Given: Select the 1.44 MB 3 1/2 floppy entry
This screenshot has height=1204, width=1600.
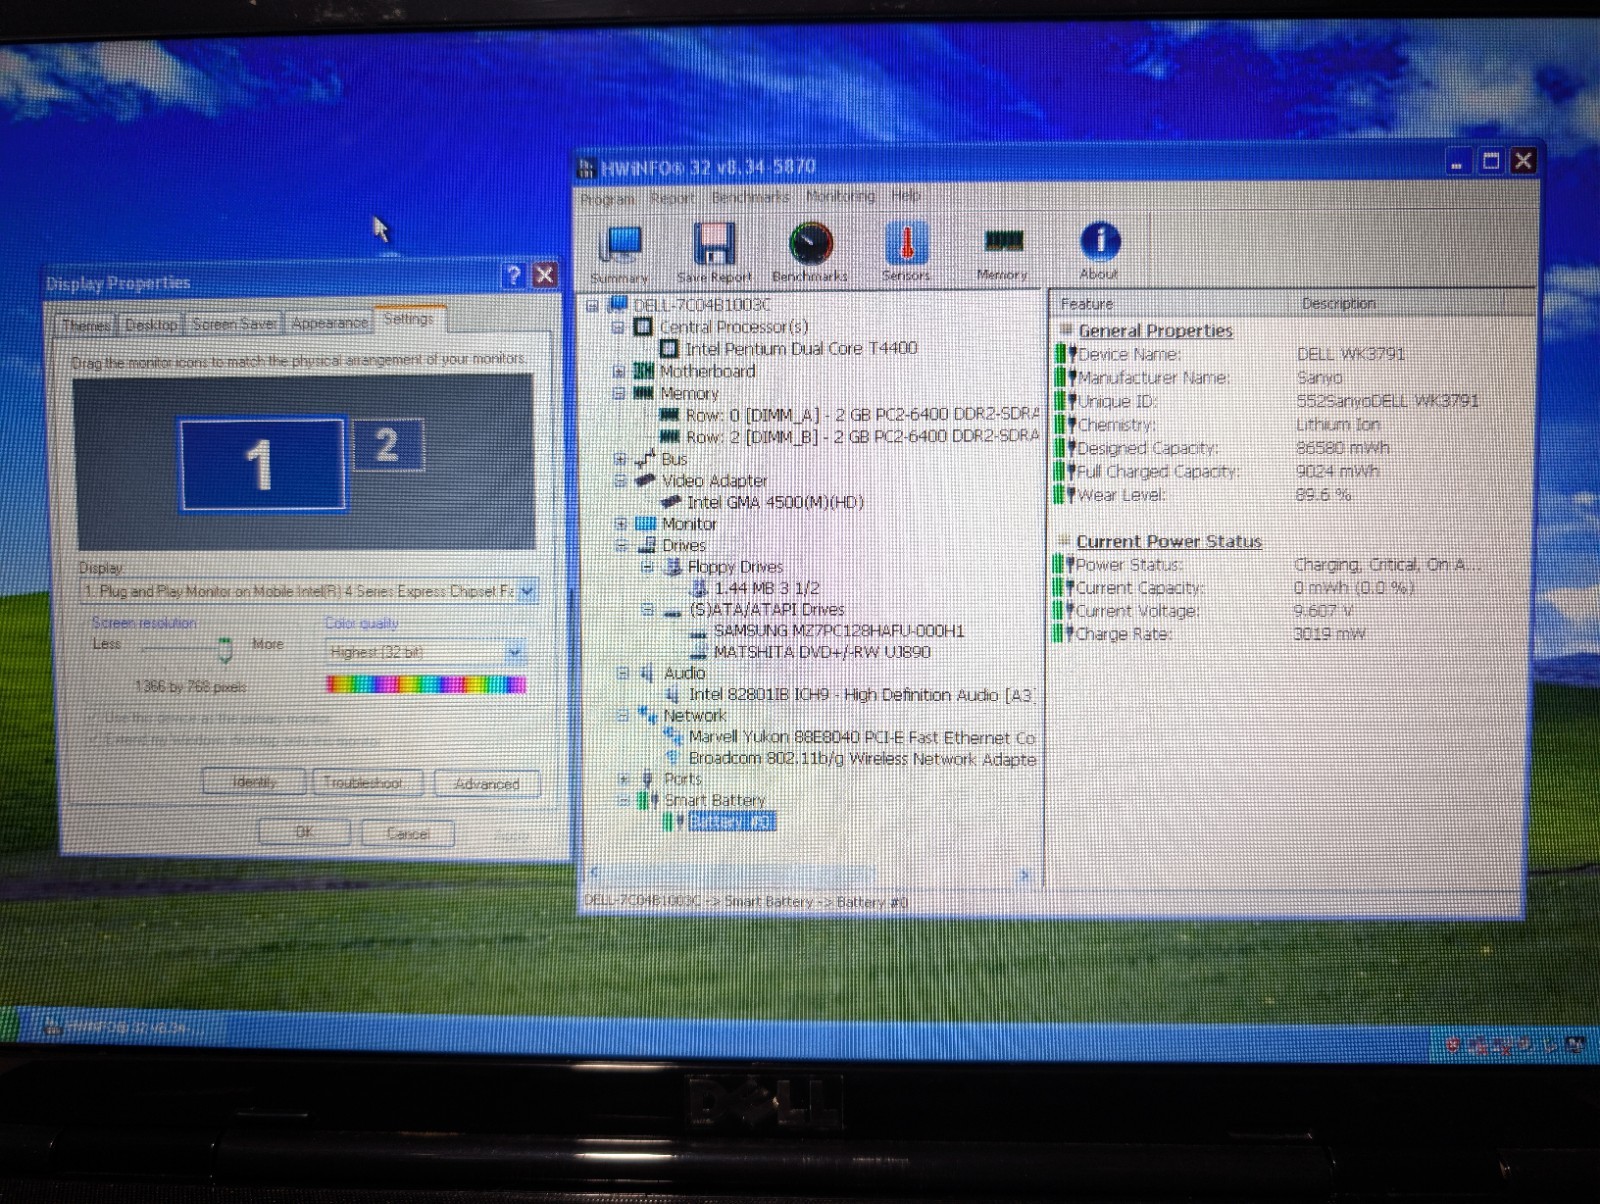Looking at the screenshot, I should pyautogui.click(x=767, y=588).
